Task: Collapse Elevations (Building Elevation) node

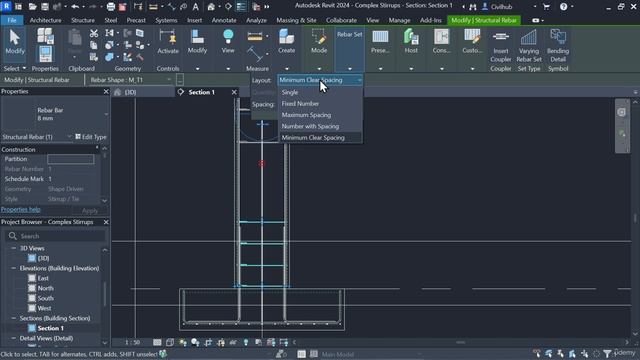Action: [13, 268]
